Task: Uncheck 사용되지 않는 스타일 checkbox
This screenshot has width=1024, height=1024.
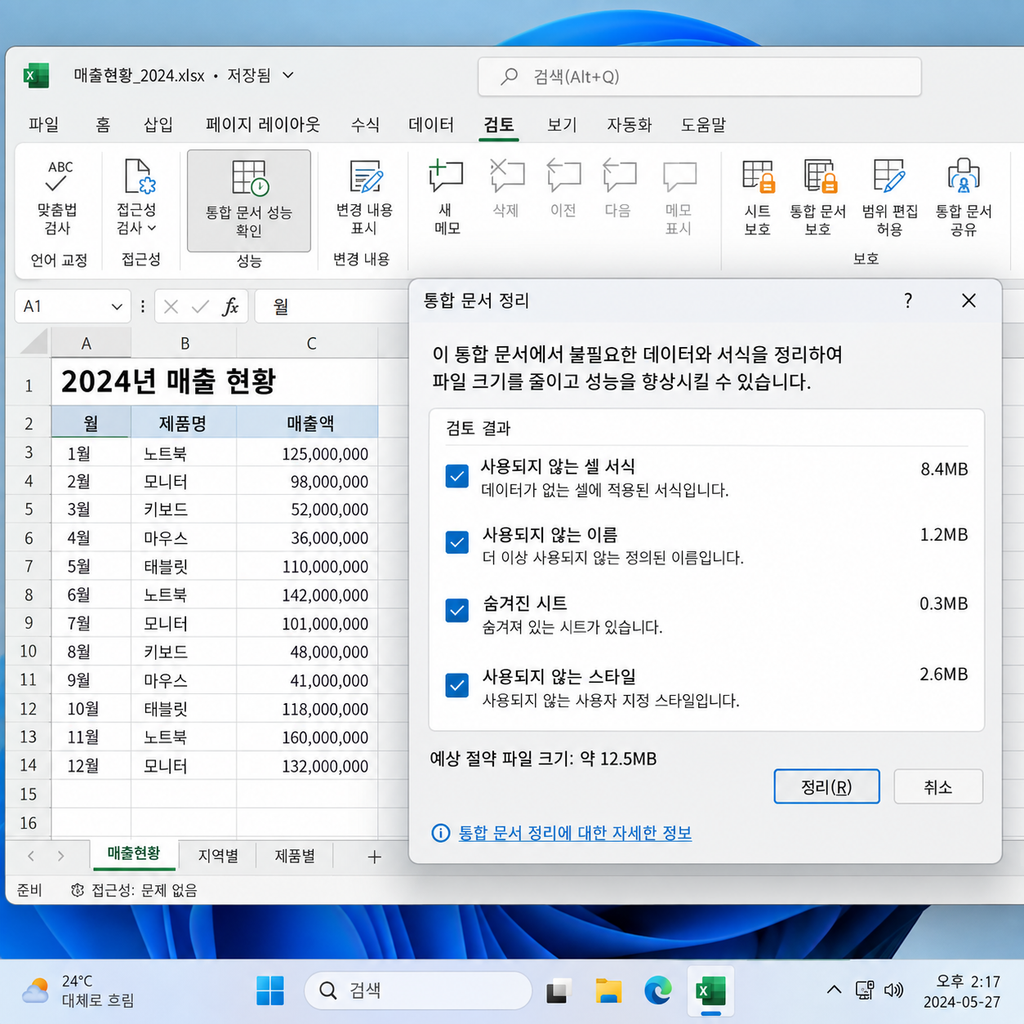Action: (x=456, y=685)
